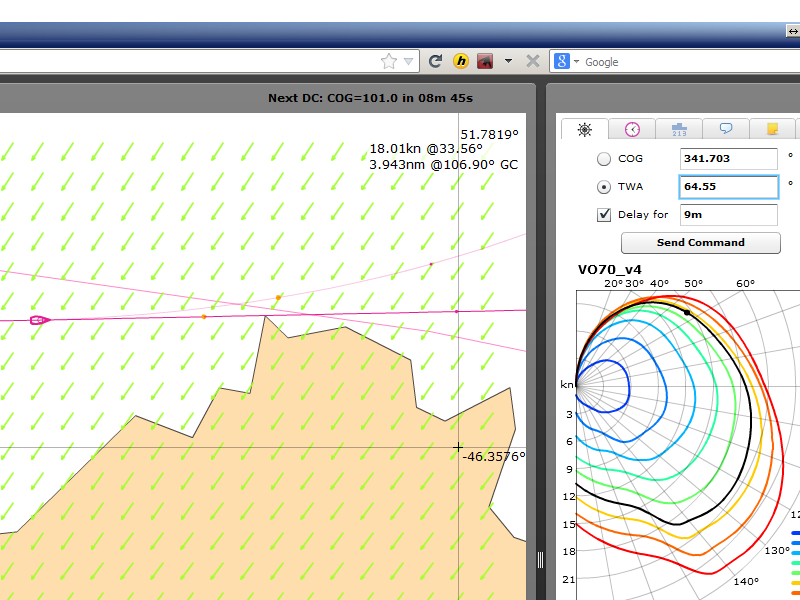Image resolution: width=800 pixels, height=600 pixels.
Task: Click the 'VO70_v4' polar chart title
Action: tap(609, 270)
